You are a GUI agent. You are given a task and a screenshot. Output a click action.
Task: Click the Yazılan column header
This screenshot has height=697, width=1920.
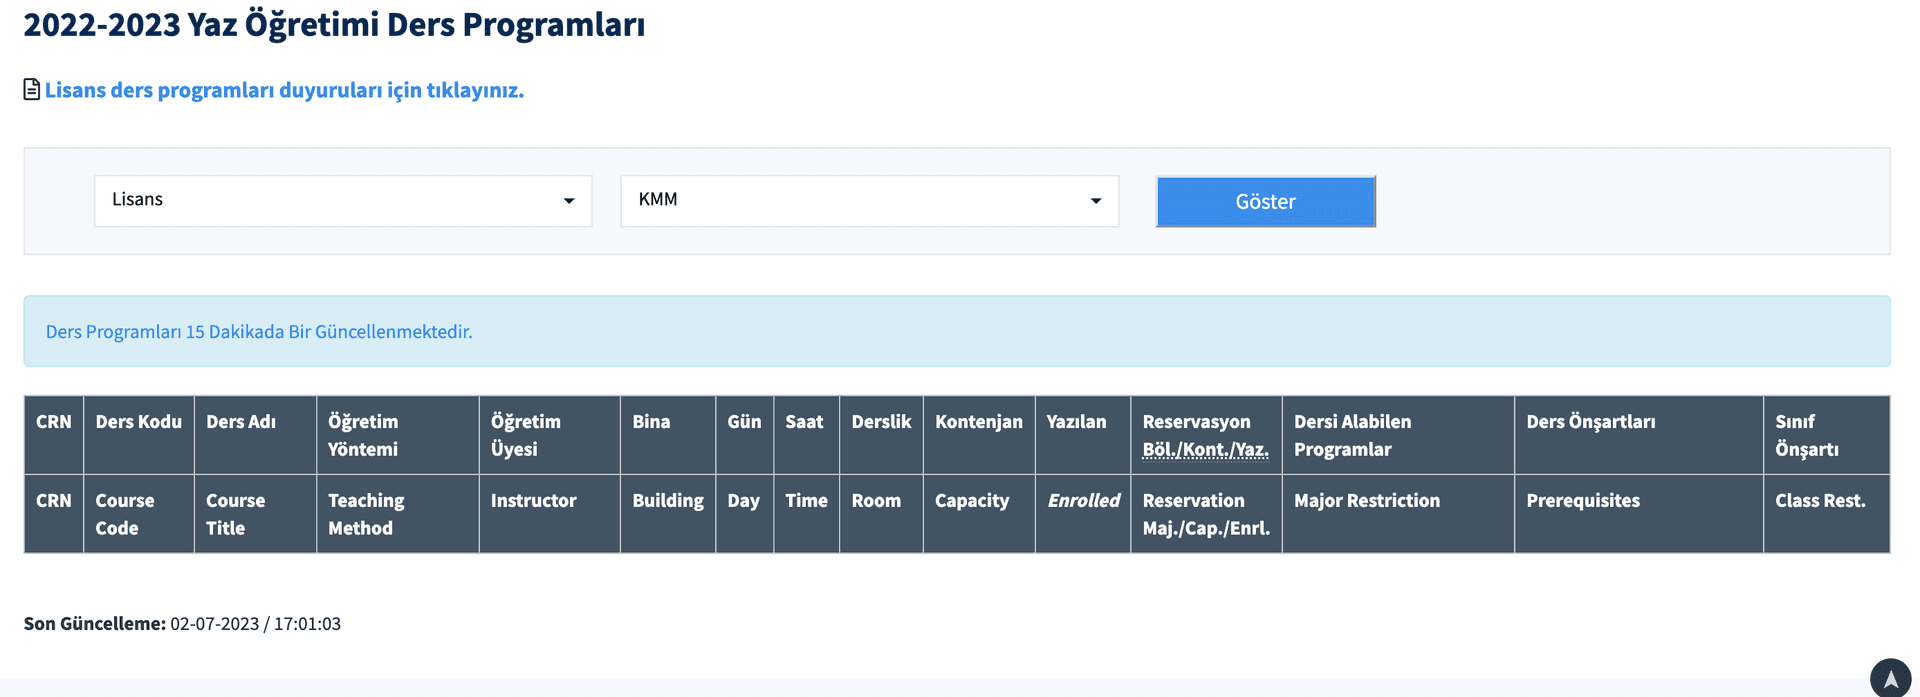[x=1076, y=422]
